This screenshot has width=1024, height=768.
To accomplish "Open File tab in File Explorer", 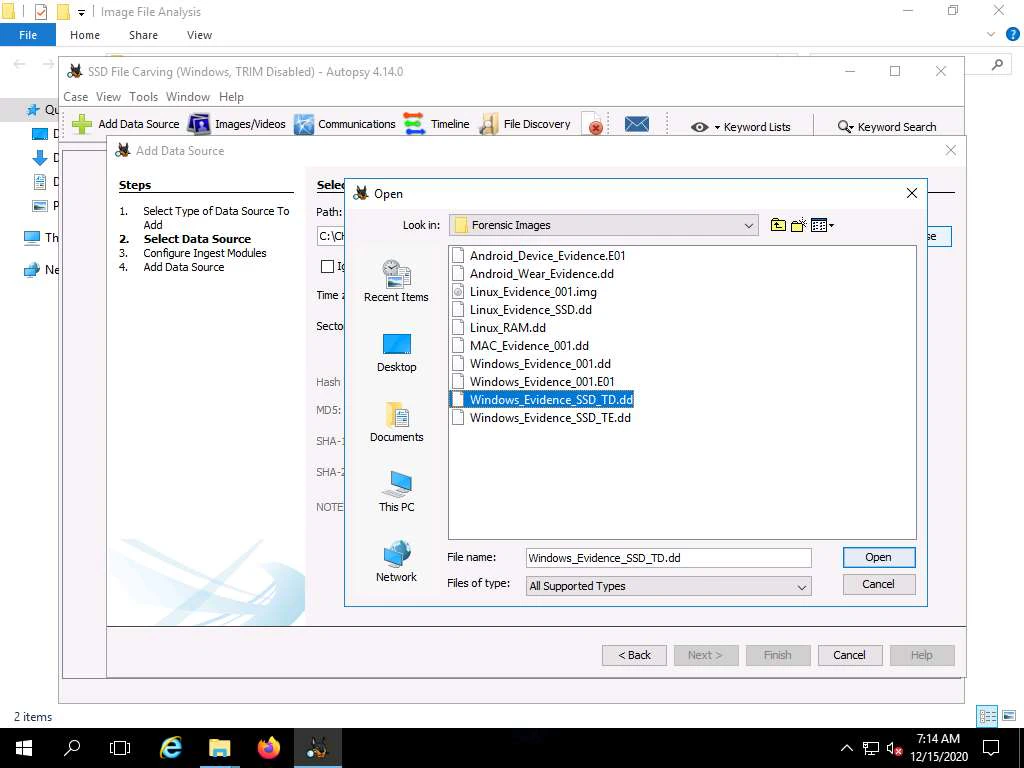I will click(27, 35).
